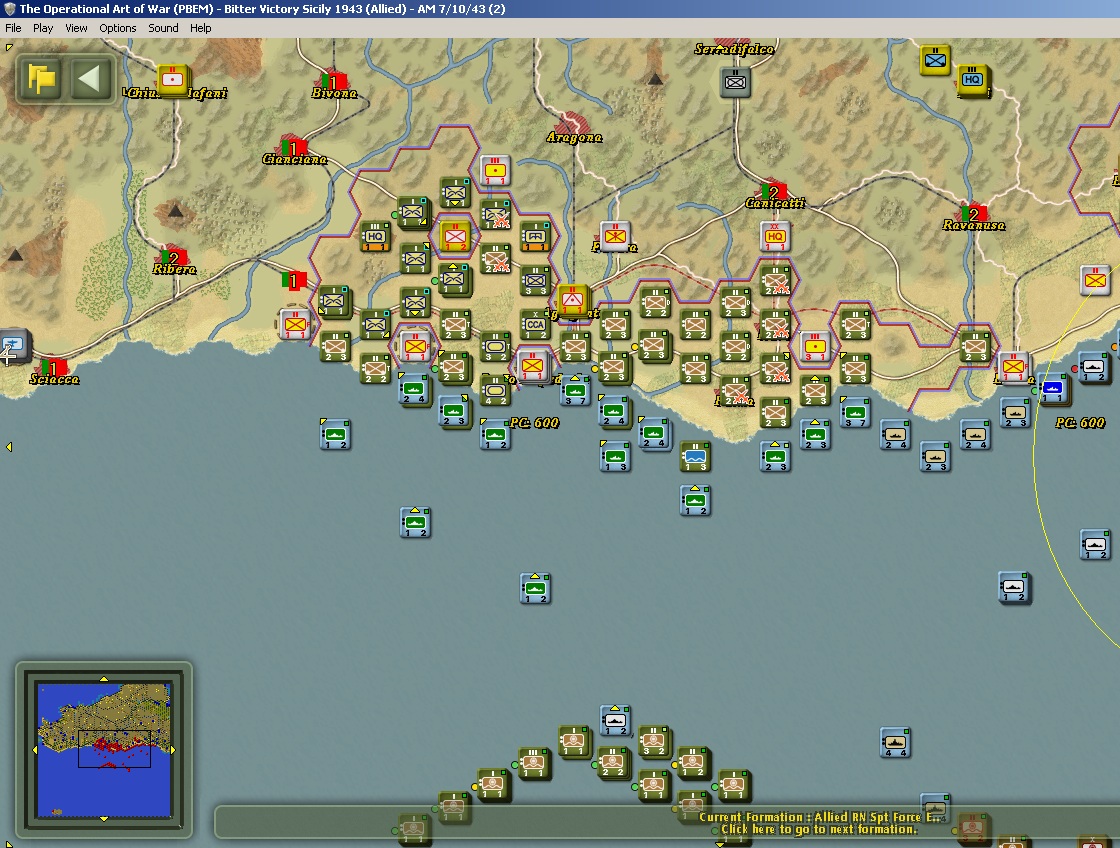Select the blue naval unit marked 1-1
1120x848 pixels.
[x=1052, y=389]
